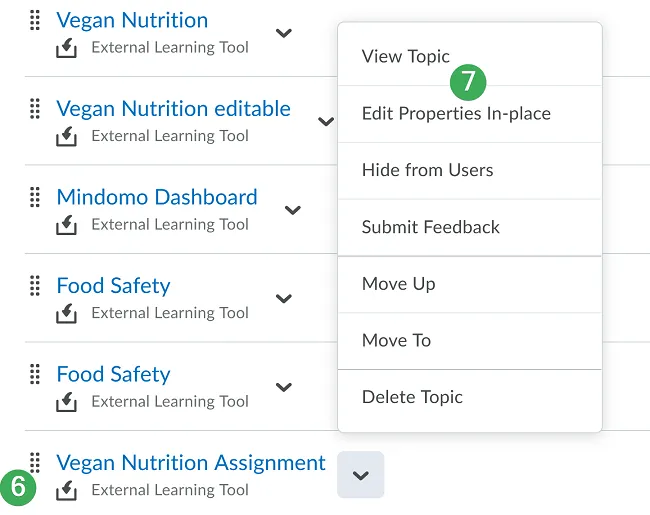Click the External Learning Tool icon under Vegan Nutrition Assignment
This screenshot has height=515, width=650.
coord(67,490)
